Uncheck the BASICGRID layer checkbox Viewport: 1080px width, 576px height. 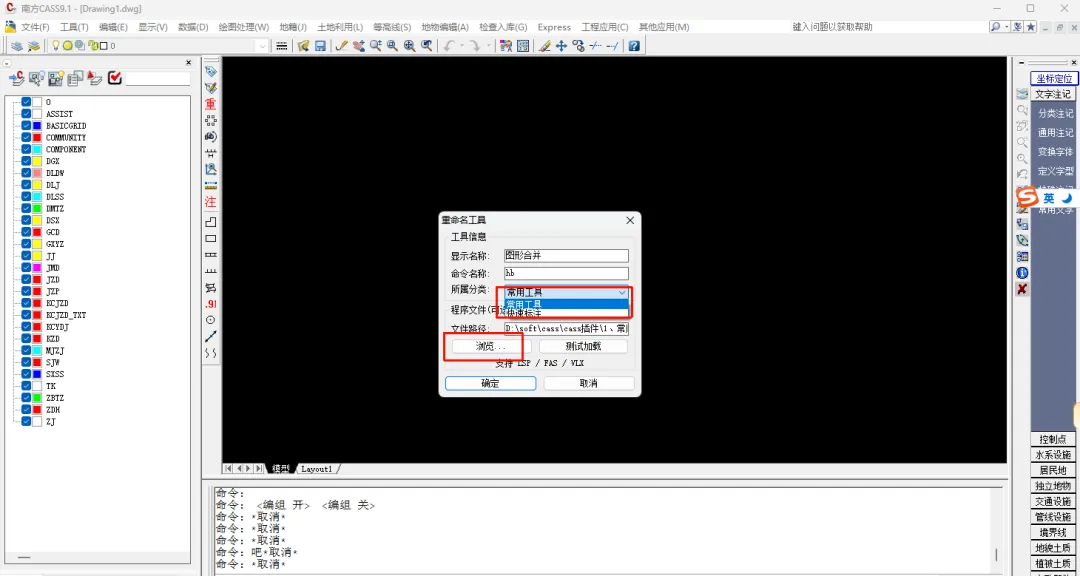point(26,126)
